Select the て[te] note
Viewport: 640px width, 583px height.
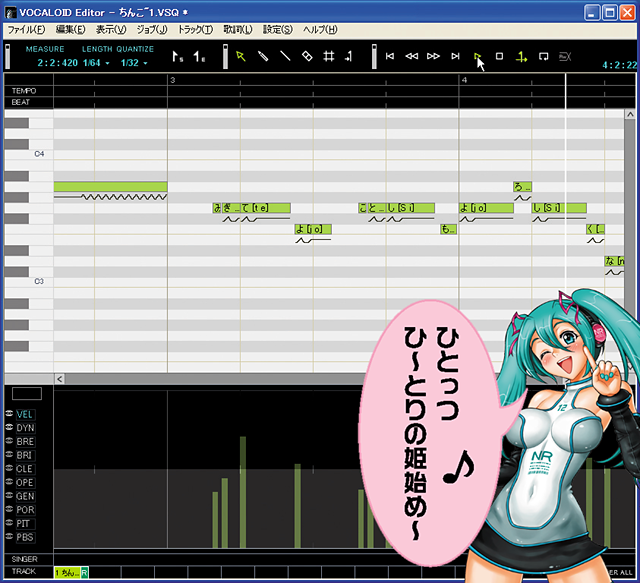point(265,208)
